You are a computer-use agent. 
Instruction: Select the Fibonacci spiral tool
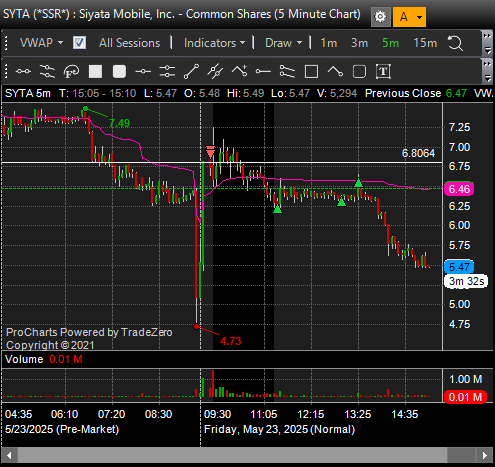71,71
